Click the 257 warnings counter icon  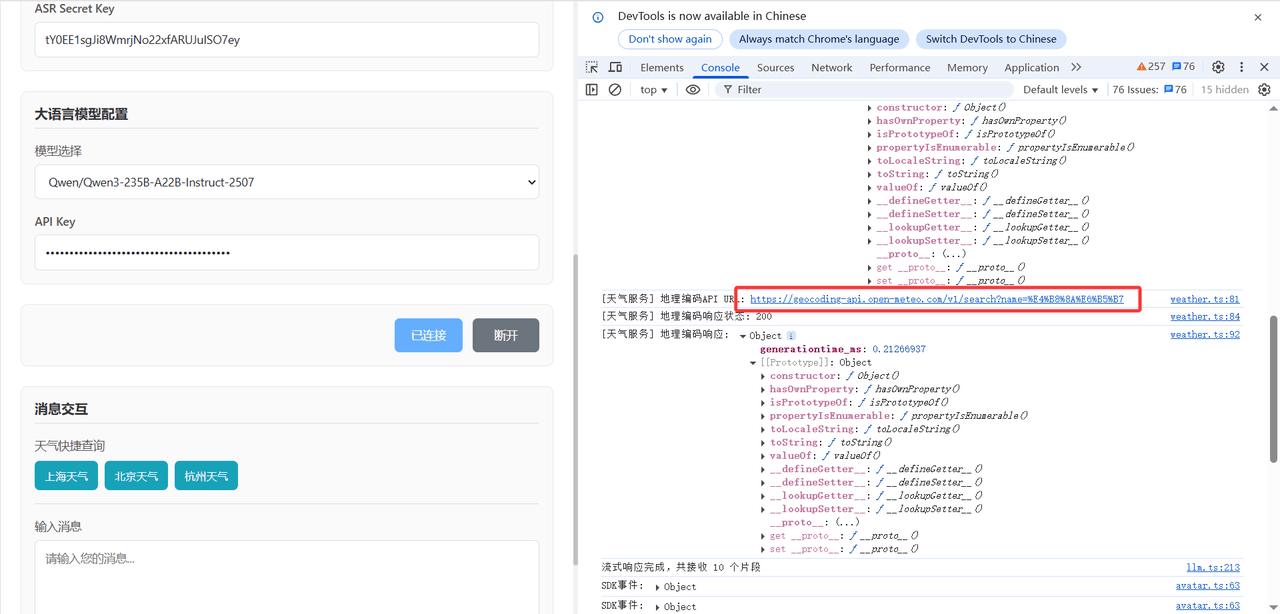tap(1152, 67)
